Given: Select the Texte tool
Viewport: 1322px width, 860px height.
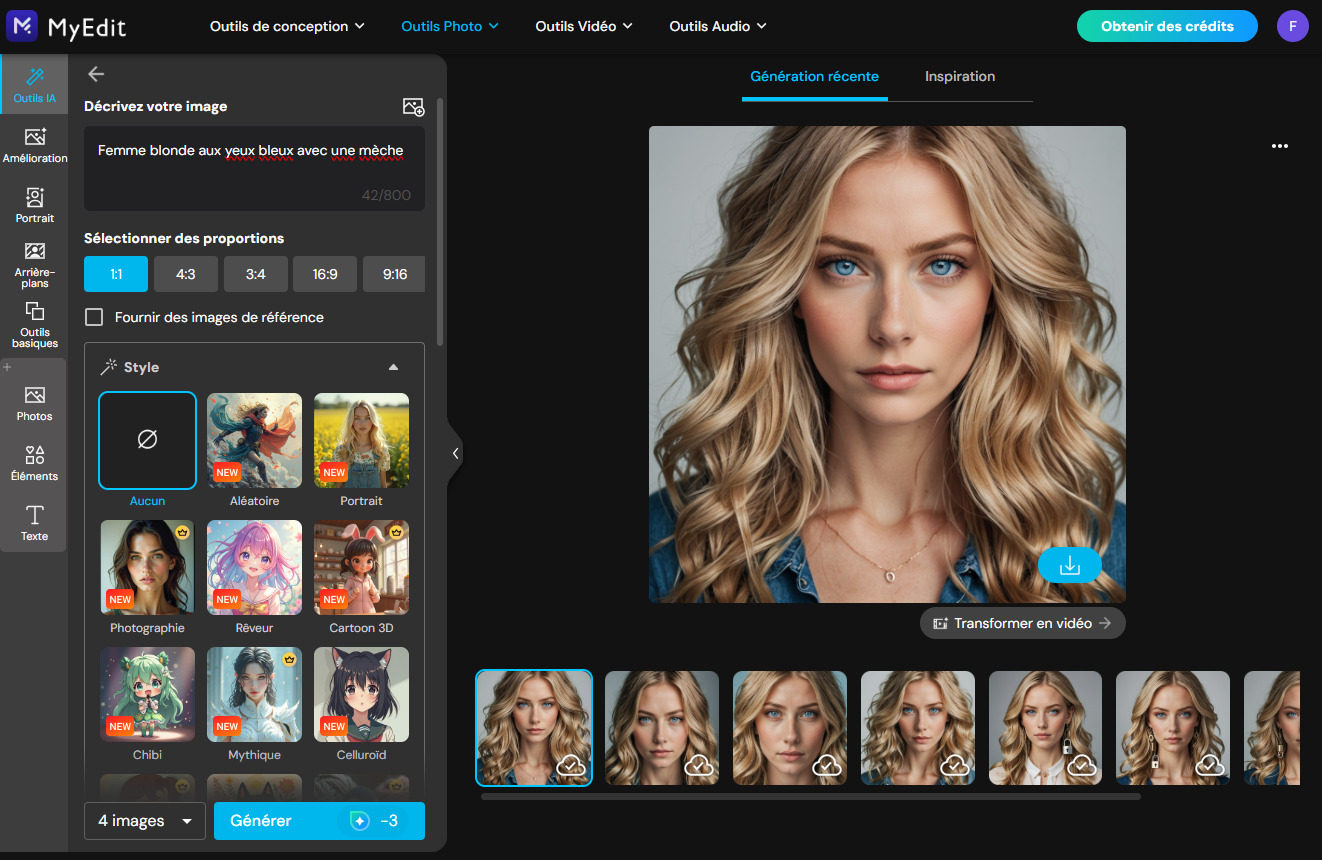Looking at the screenshot, I should tap(35, 523).
